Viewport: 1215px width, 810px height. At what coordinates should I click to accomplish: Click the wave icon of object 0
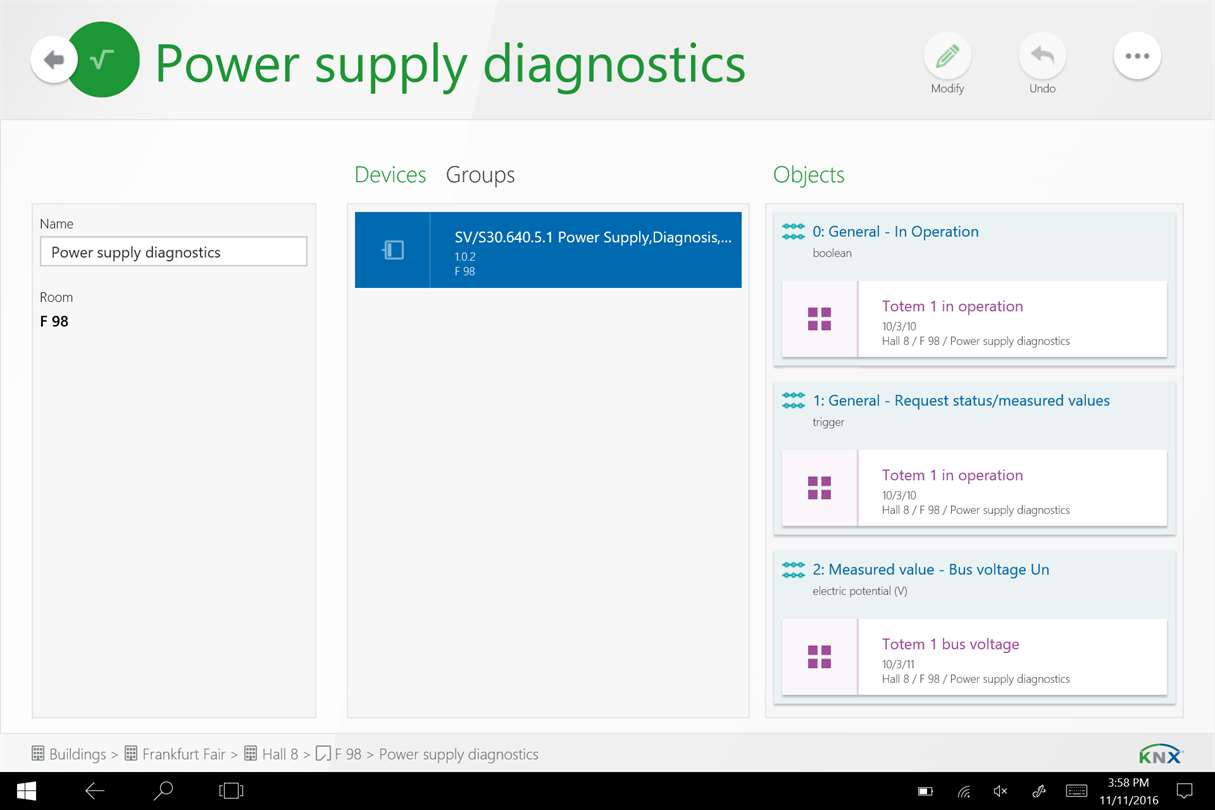click(793, 232)
